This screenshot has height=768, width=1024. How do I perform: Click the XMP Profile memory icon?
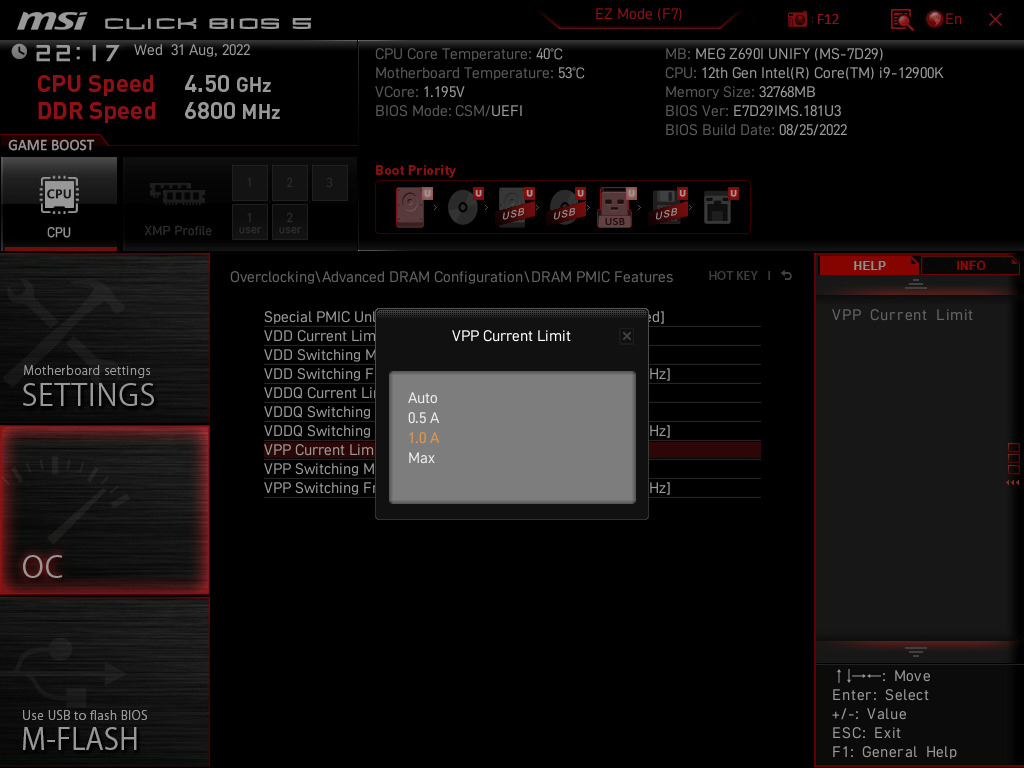pyautogui.click(x=178, y=194)
